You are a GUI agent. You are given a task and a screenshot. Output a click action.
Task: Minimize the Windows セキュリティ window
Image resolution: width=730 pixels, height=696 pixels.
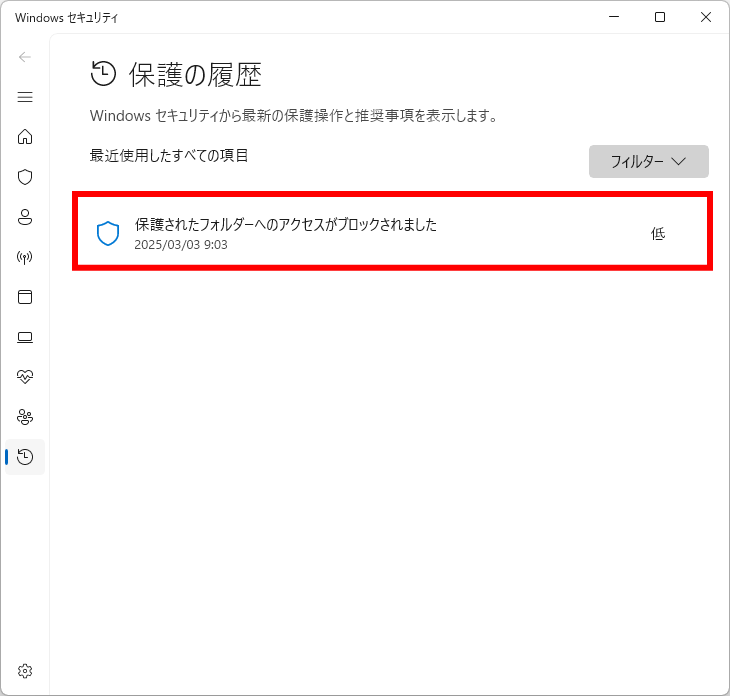click(x=614, y=17)
